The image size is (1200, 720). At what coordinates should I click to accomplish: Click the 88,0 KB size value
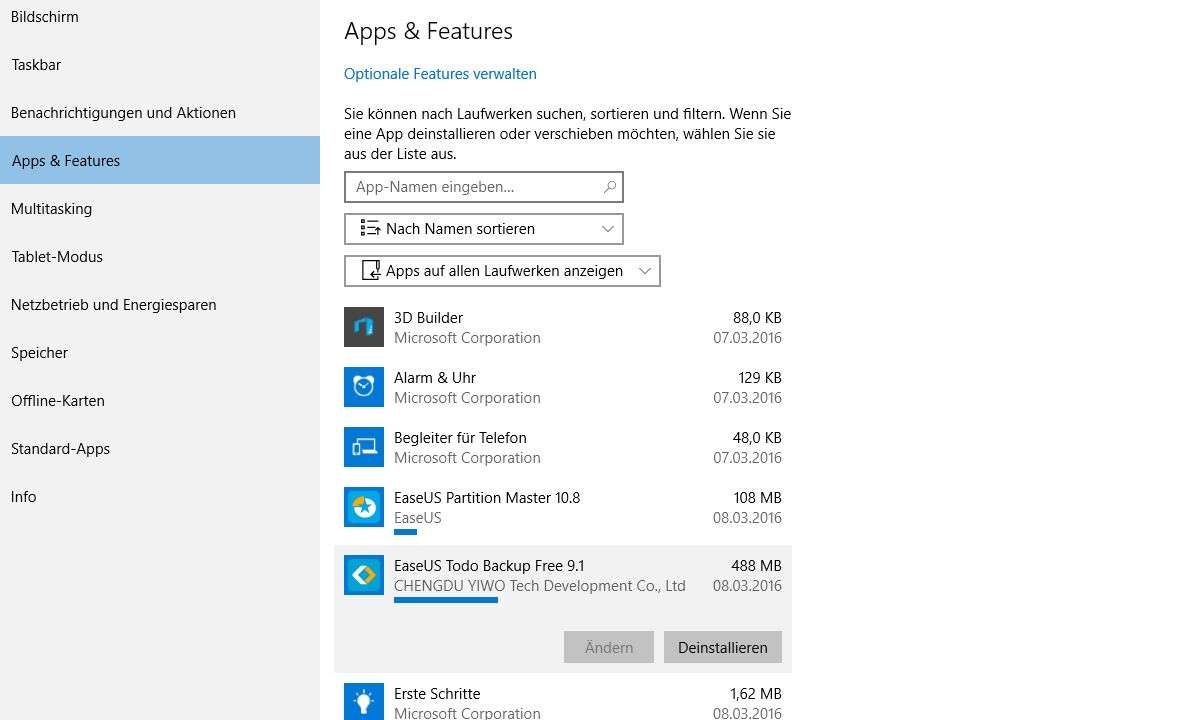[757, 318]
